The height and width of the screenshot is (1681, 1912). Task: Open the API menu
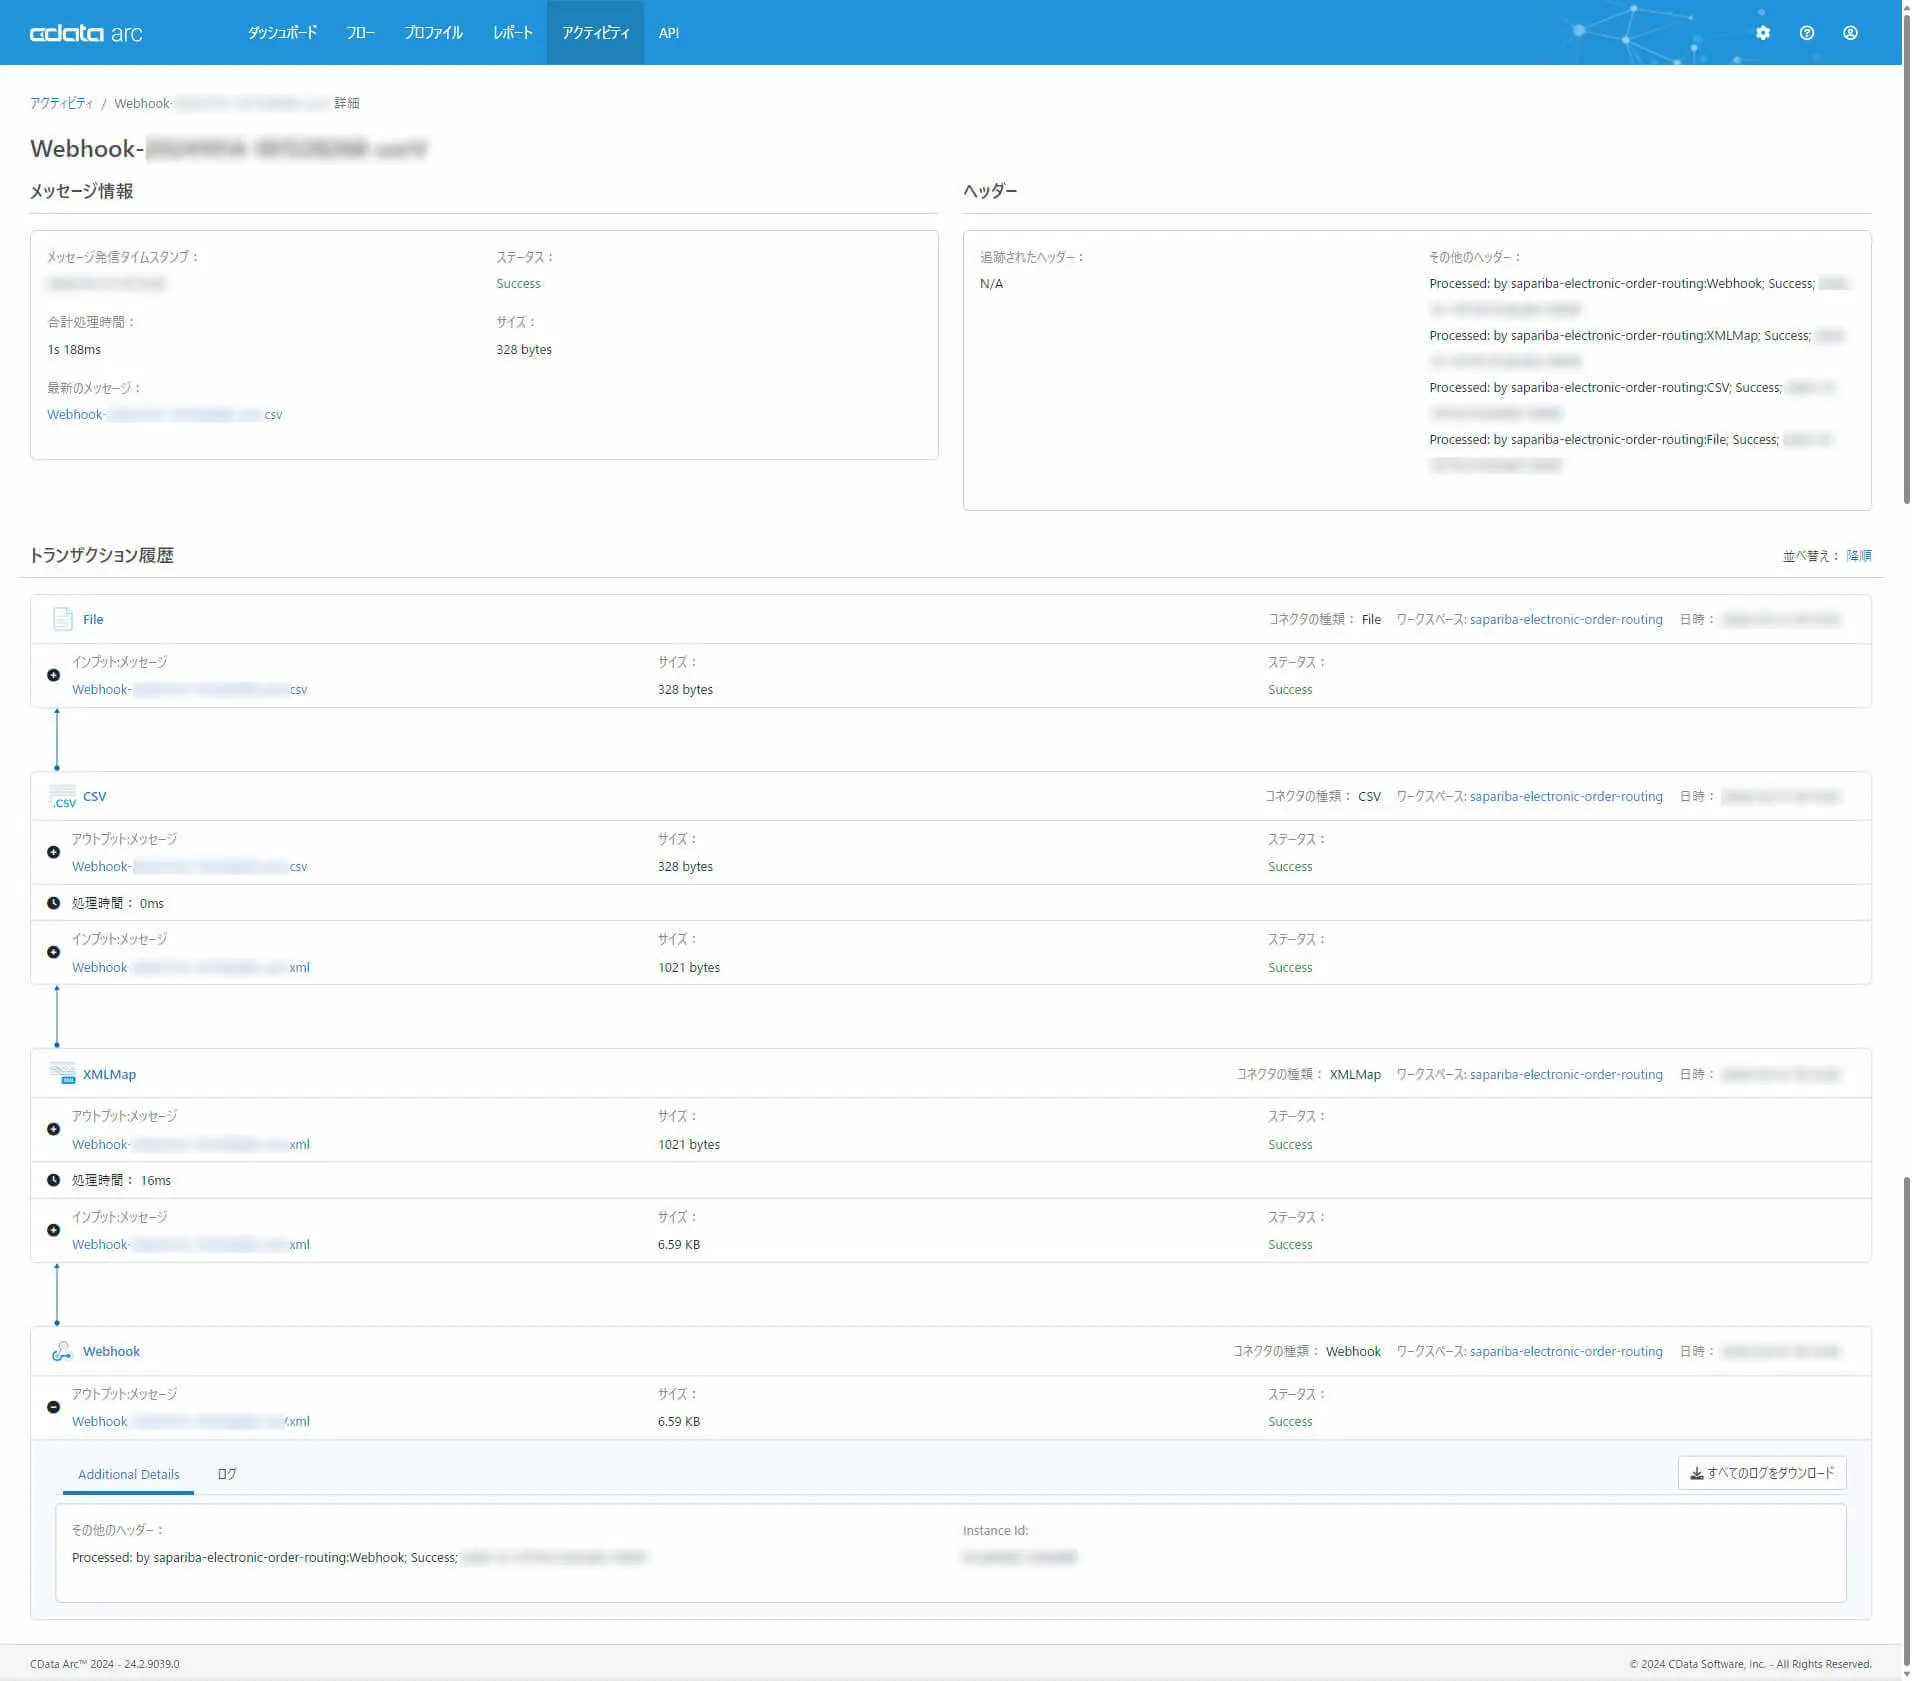point(669,33)
